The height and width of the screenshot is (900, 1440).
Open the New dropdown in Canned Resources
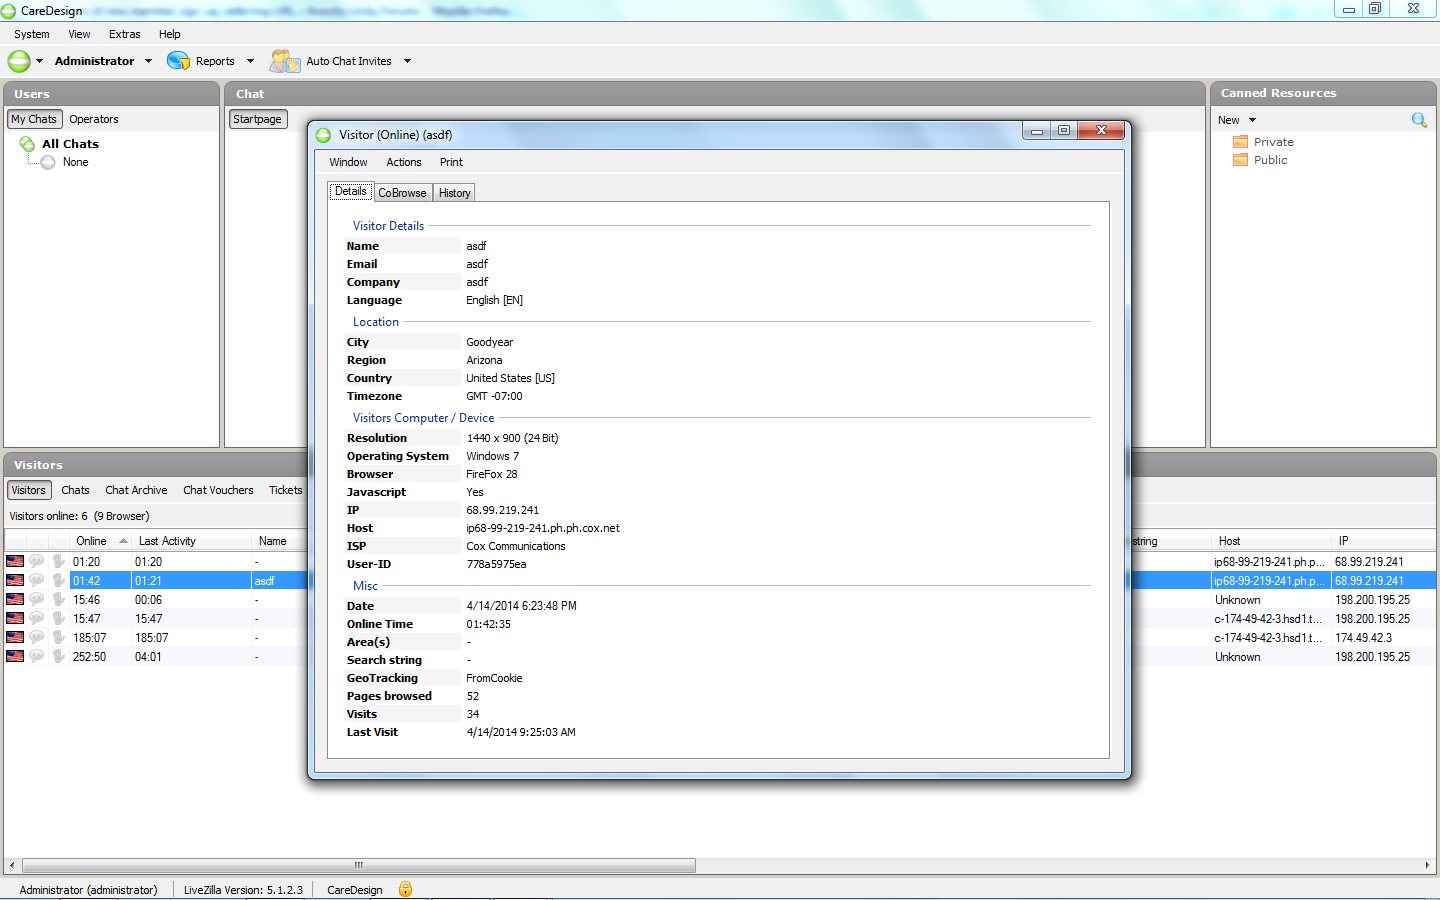click(1252, 120)
